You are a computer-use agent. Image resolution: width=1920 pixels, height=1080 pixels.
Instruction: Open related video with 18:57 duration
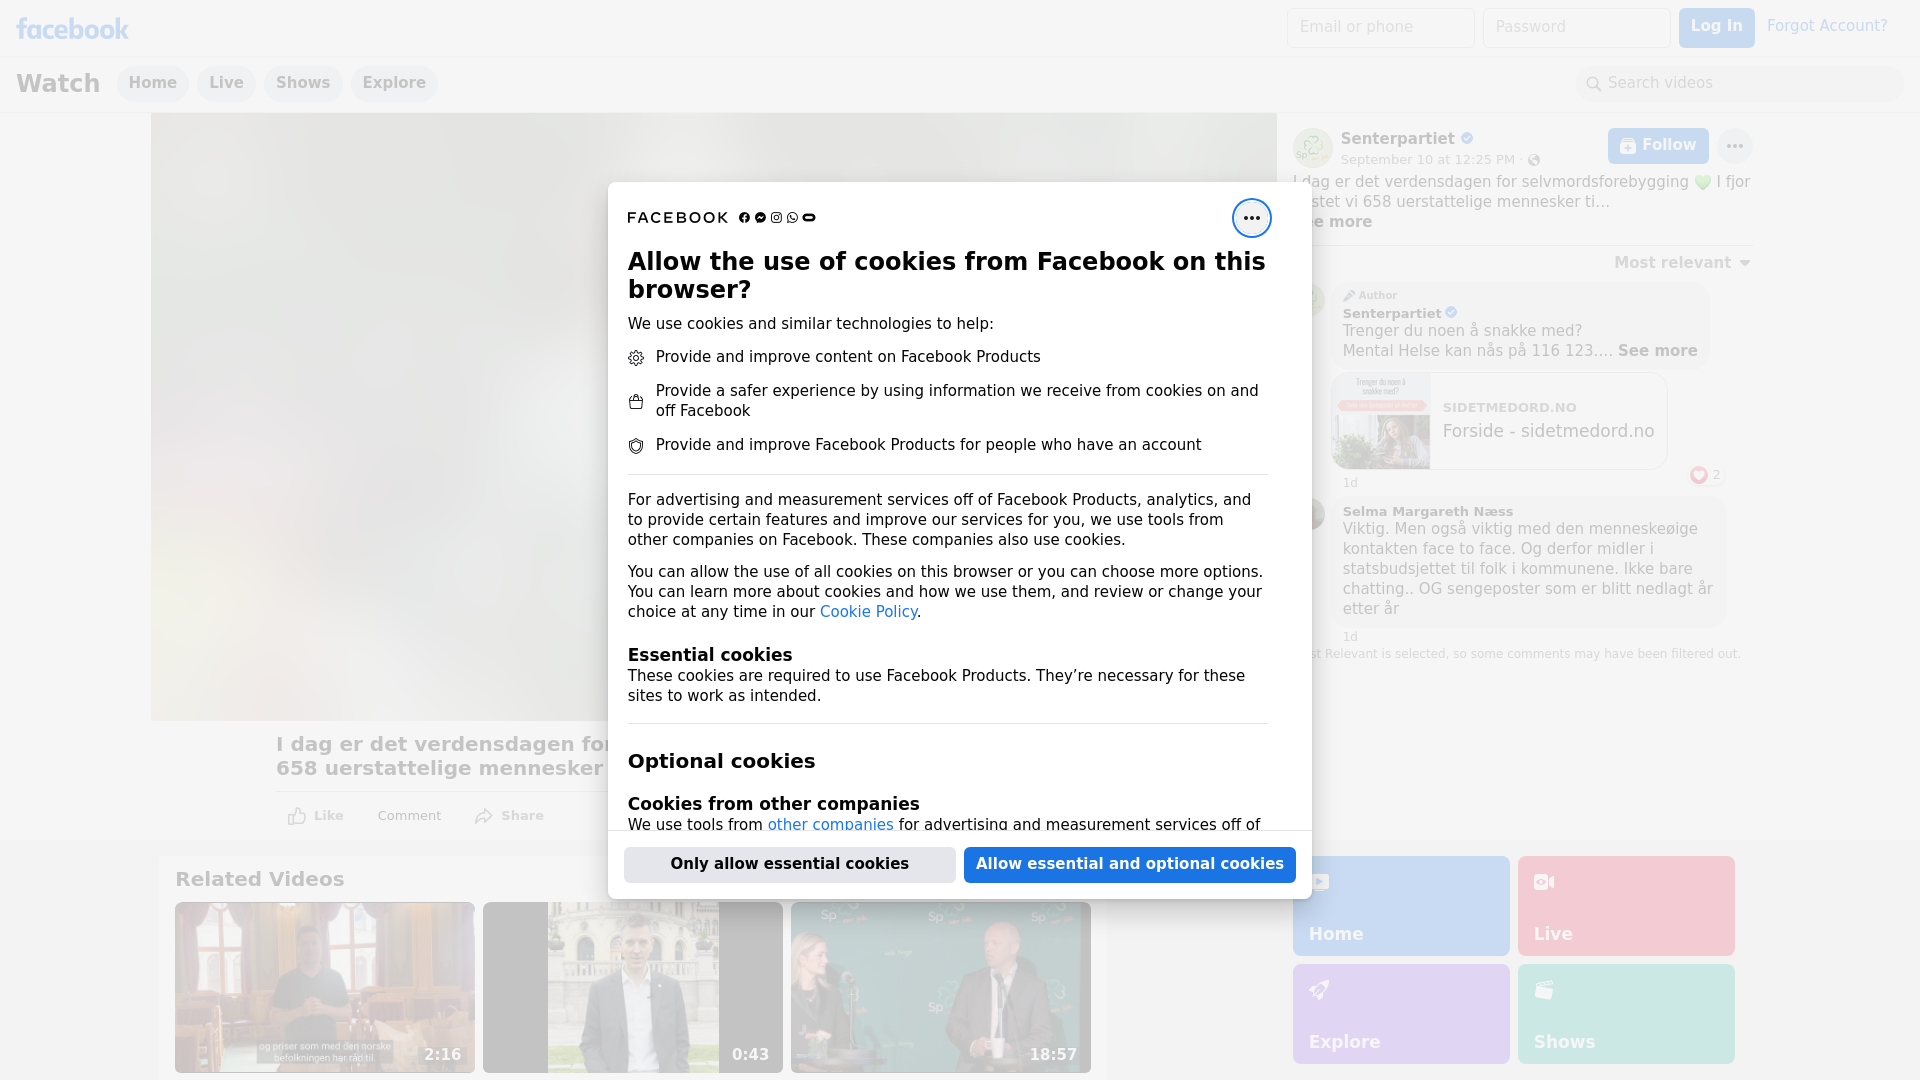coord(941,987)
